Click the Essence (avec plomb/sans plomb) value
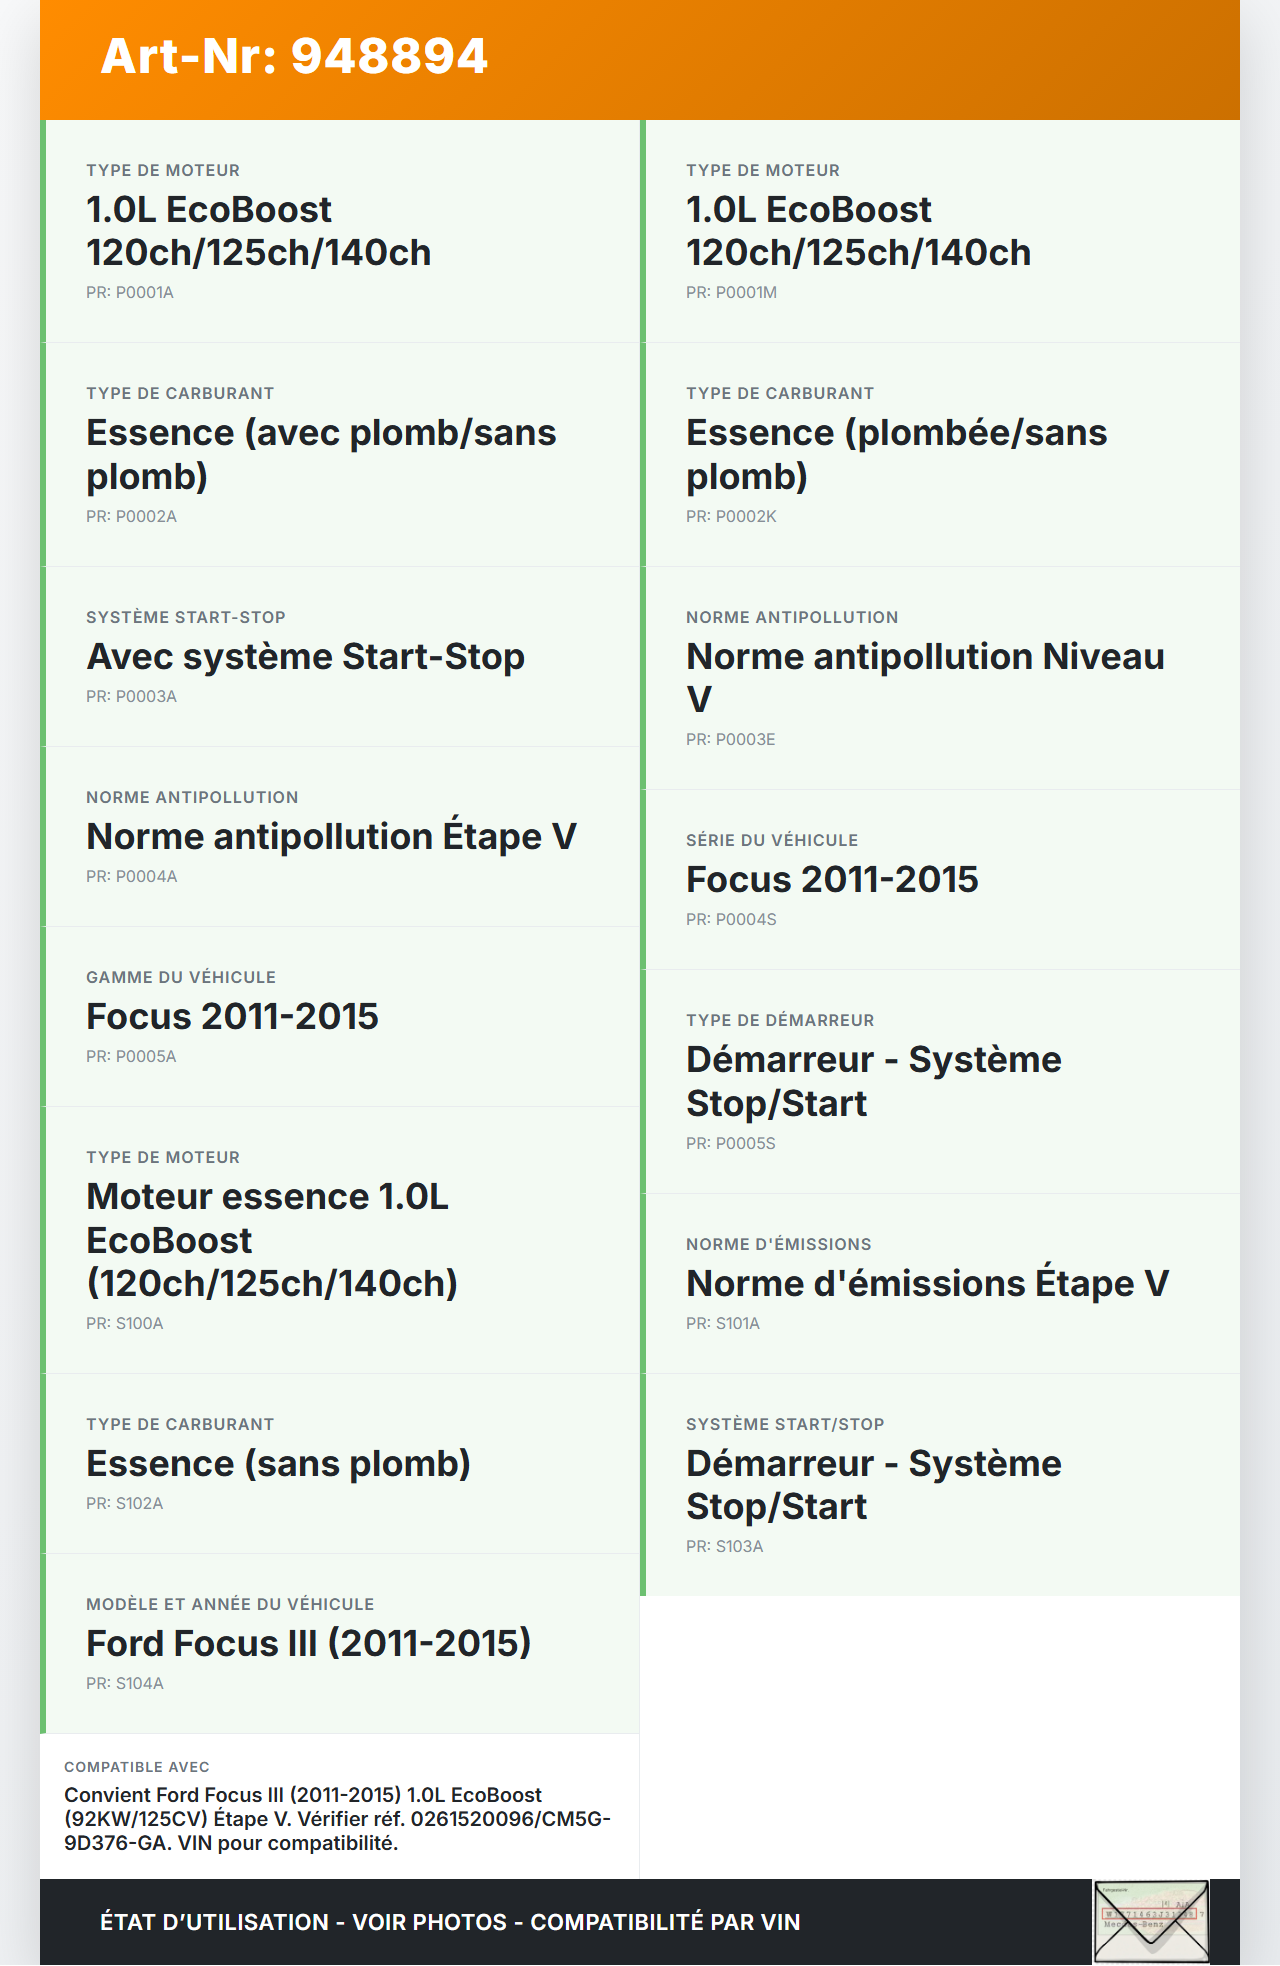 321,454
